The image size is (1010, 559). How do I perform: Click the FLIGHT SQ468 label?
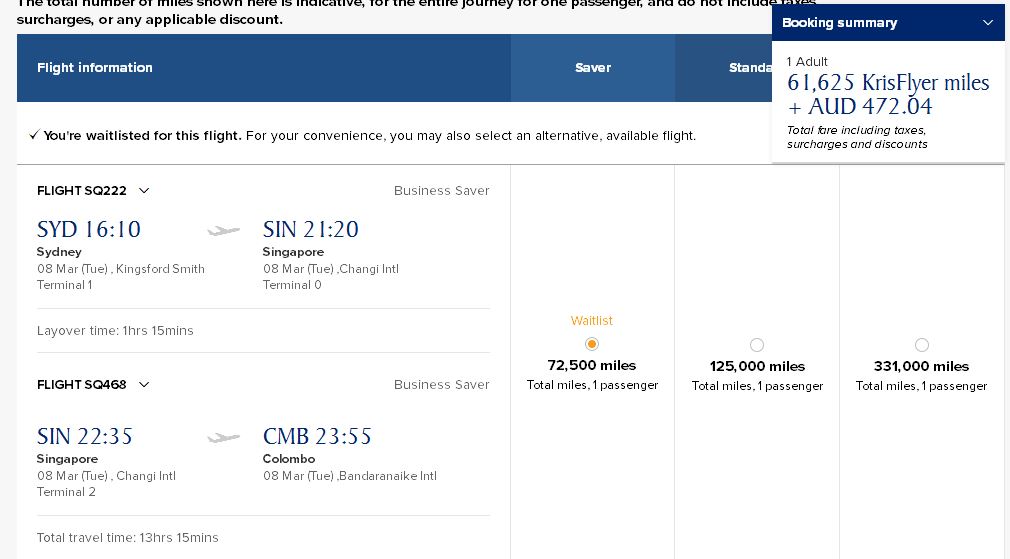coord(82,384)
